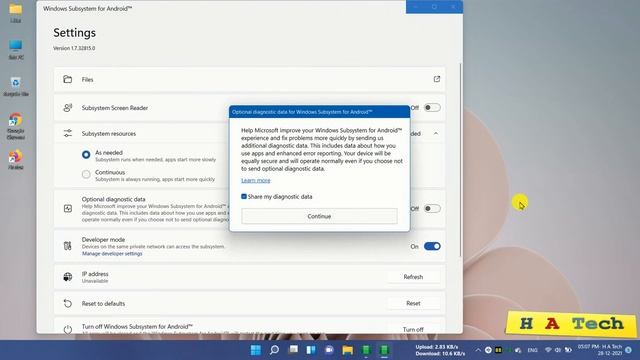Open the Chrome shortcut on the desktop

(16, 126)
